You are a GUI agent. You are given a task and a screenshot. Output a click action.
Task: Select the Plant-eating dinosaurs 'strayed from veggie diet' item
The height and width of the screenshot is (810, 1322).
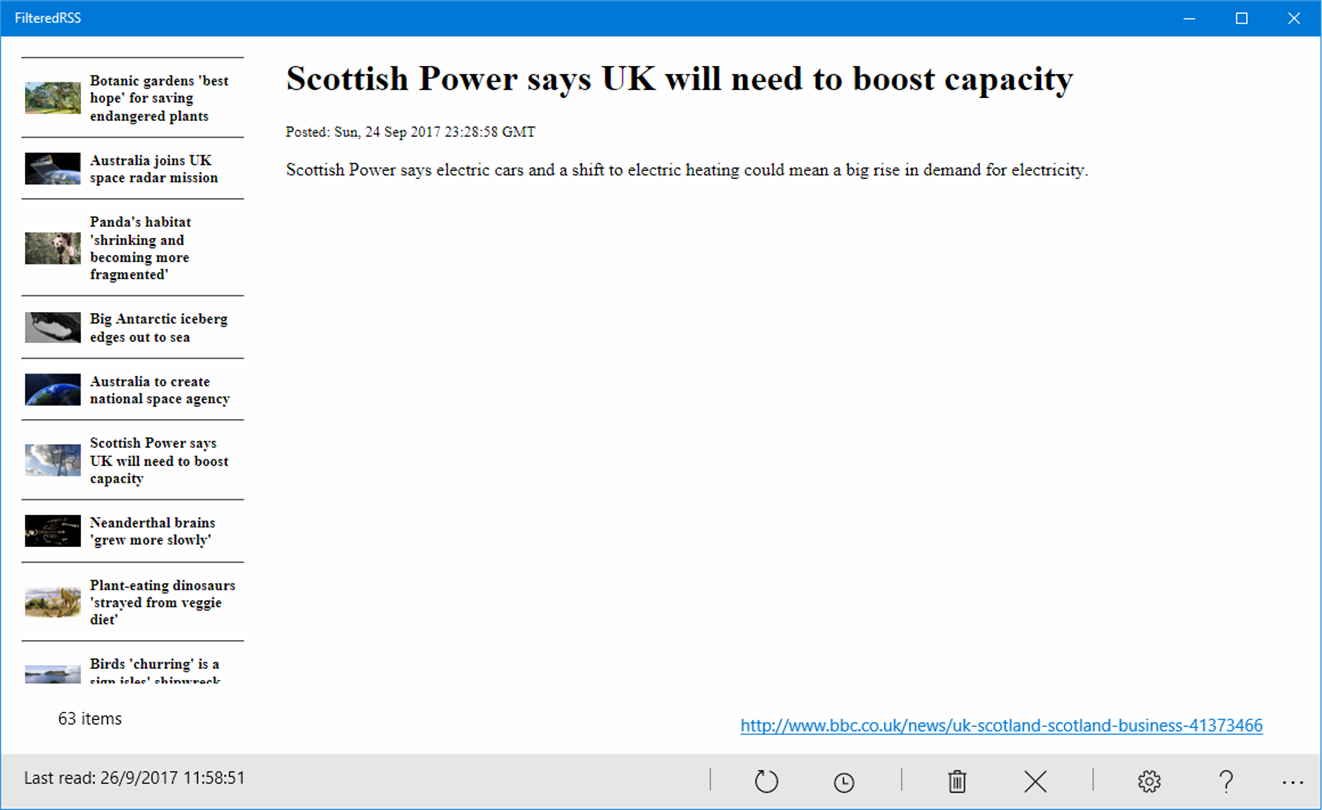coord(133,602)
